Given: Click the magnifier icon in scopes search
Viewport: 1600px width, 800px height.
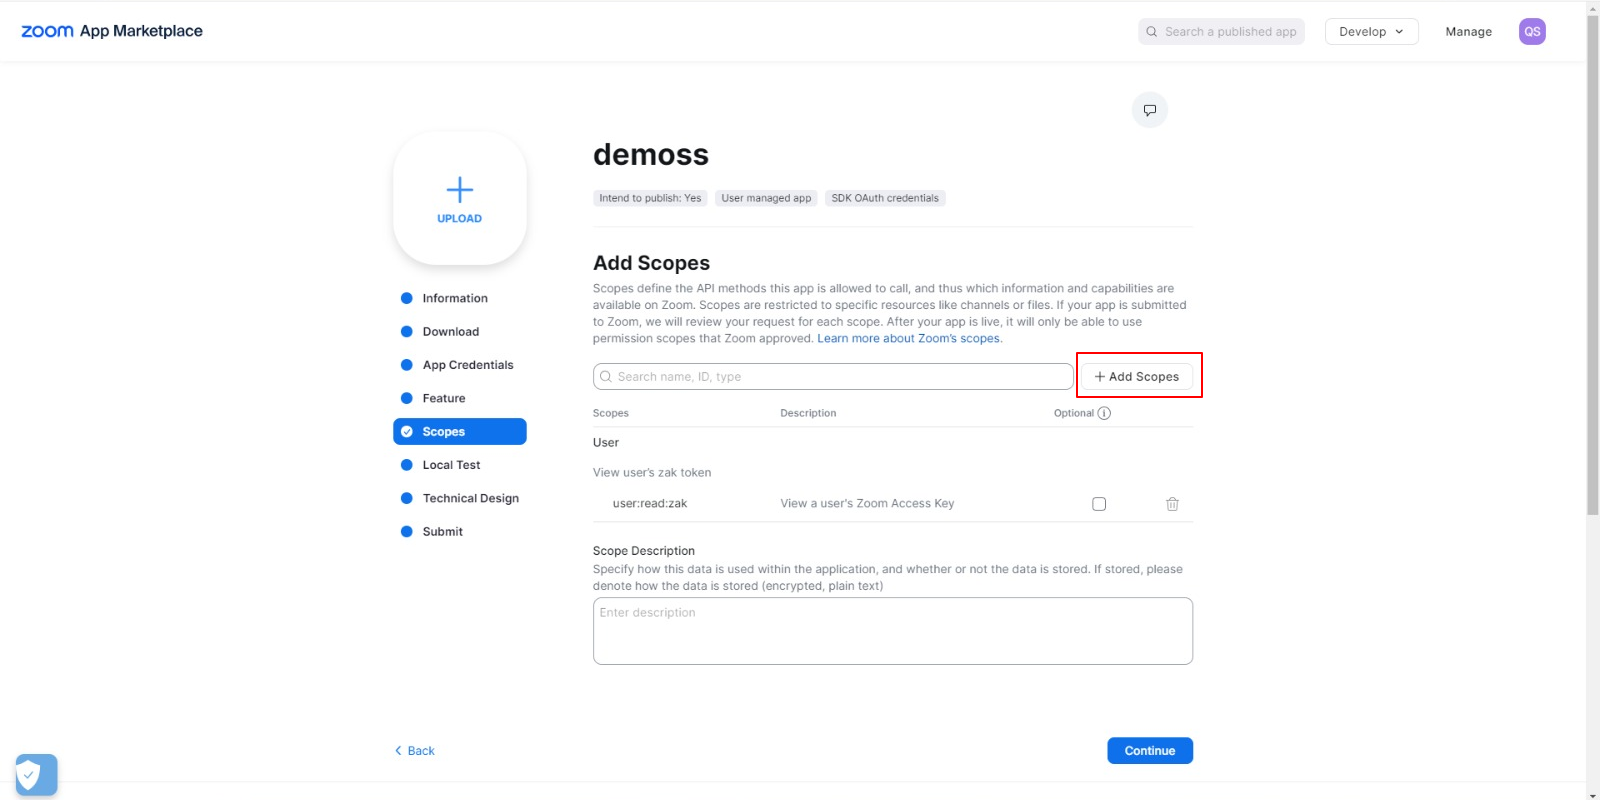Looking at the screenshot, I should pyautogui.click(x=606, y=377).
